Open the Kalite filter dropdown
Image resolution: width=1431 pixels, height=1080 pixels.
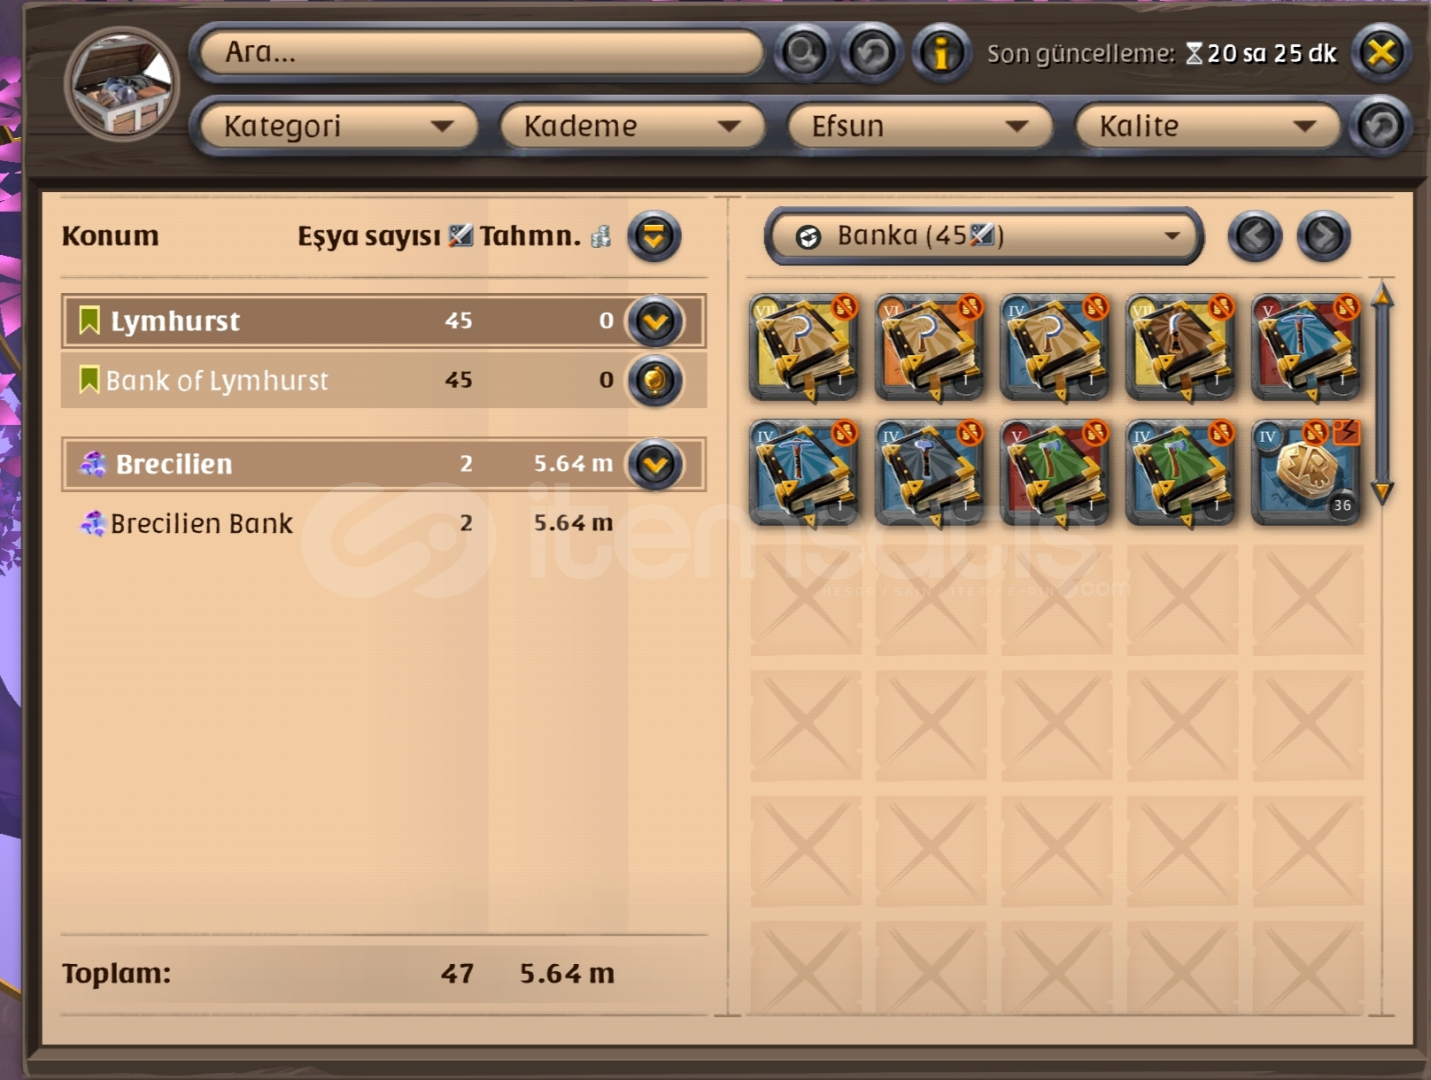pyautogui.click(x=1207, y=126)
